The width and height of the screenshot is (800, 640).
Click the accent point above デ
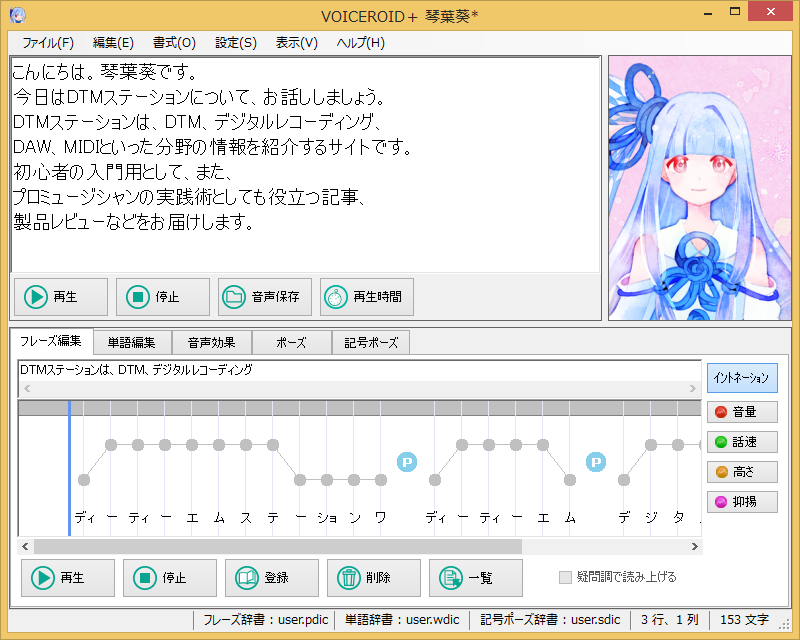(x=623, y=480)
